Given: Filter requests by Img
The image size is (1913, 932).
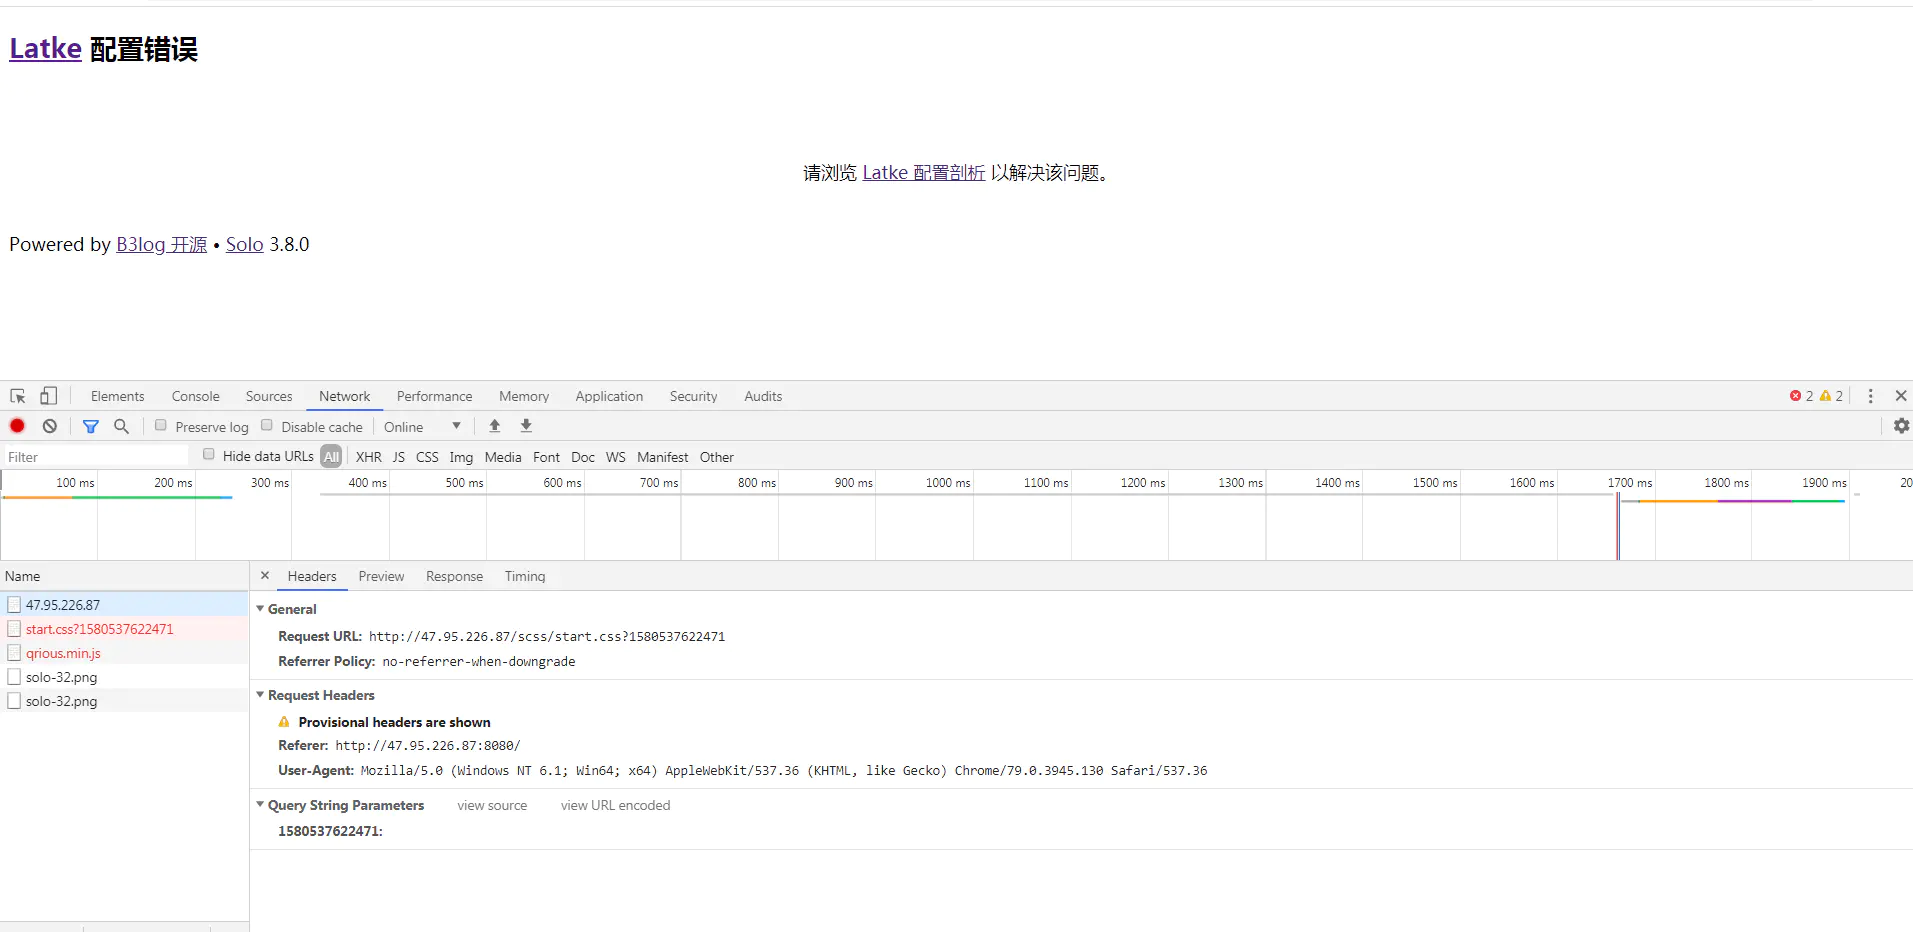Looking at the screenshot, I should click(461, 457).
